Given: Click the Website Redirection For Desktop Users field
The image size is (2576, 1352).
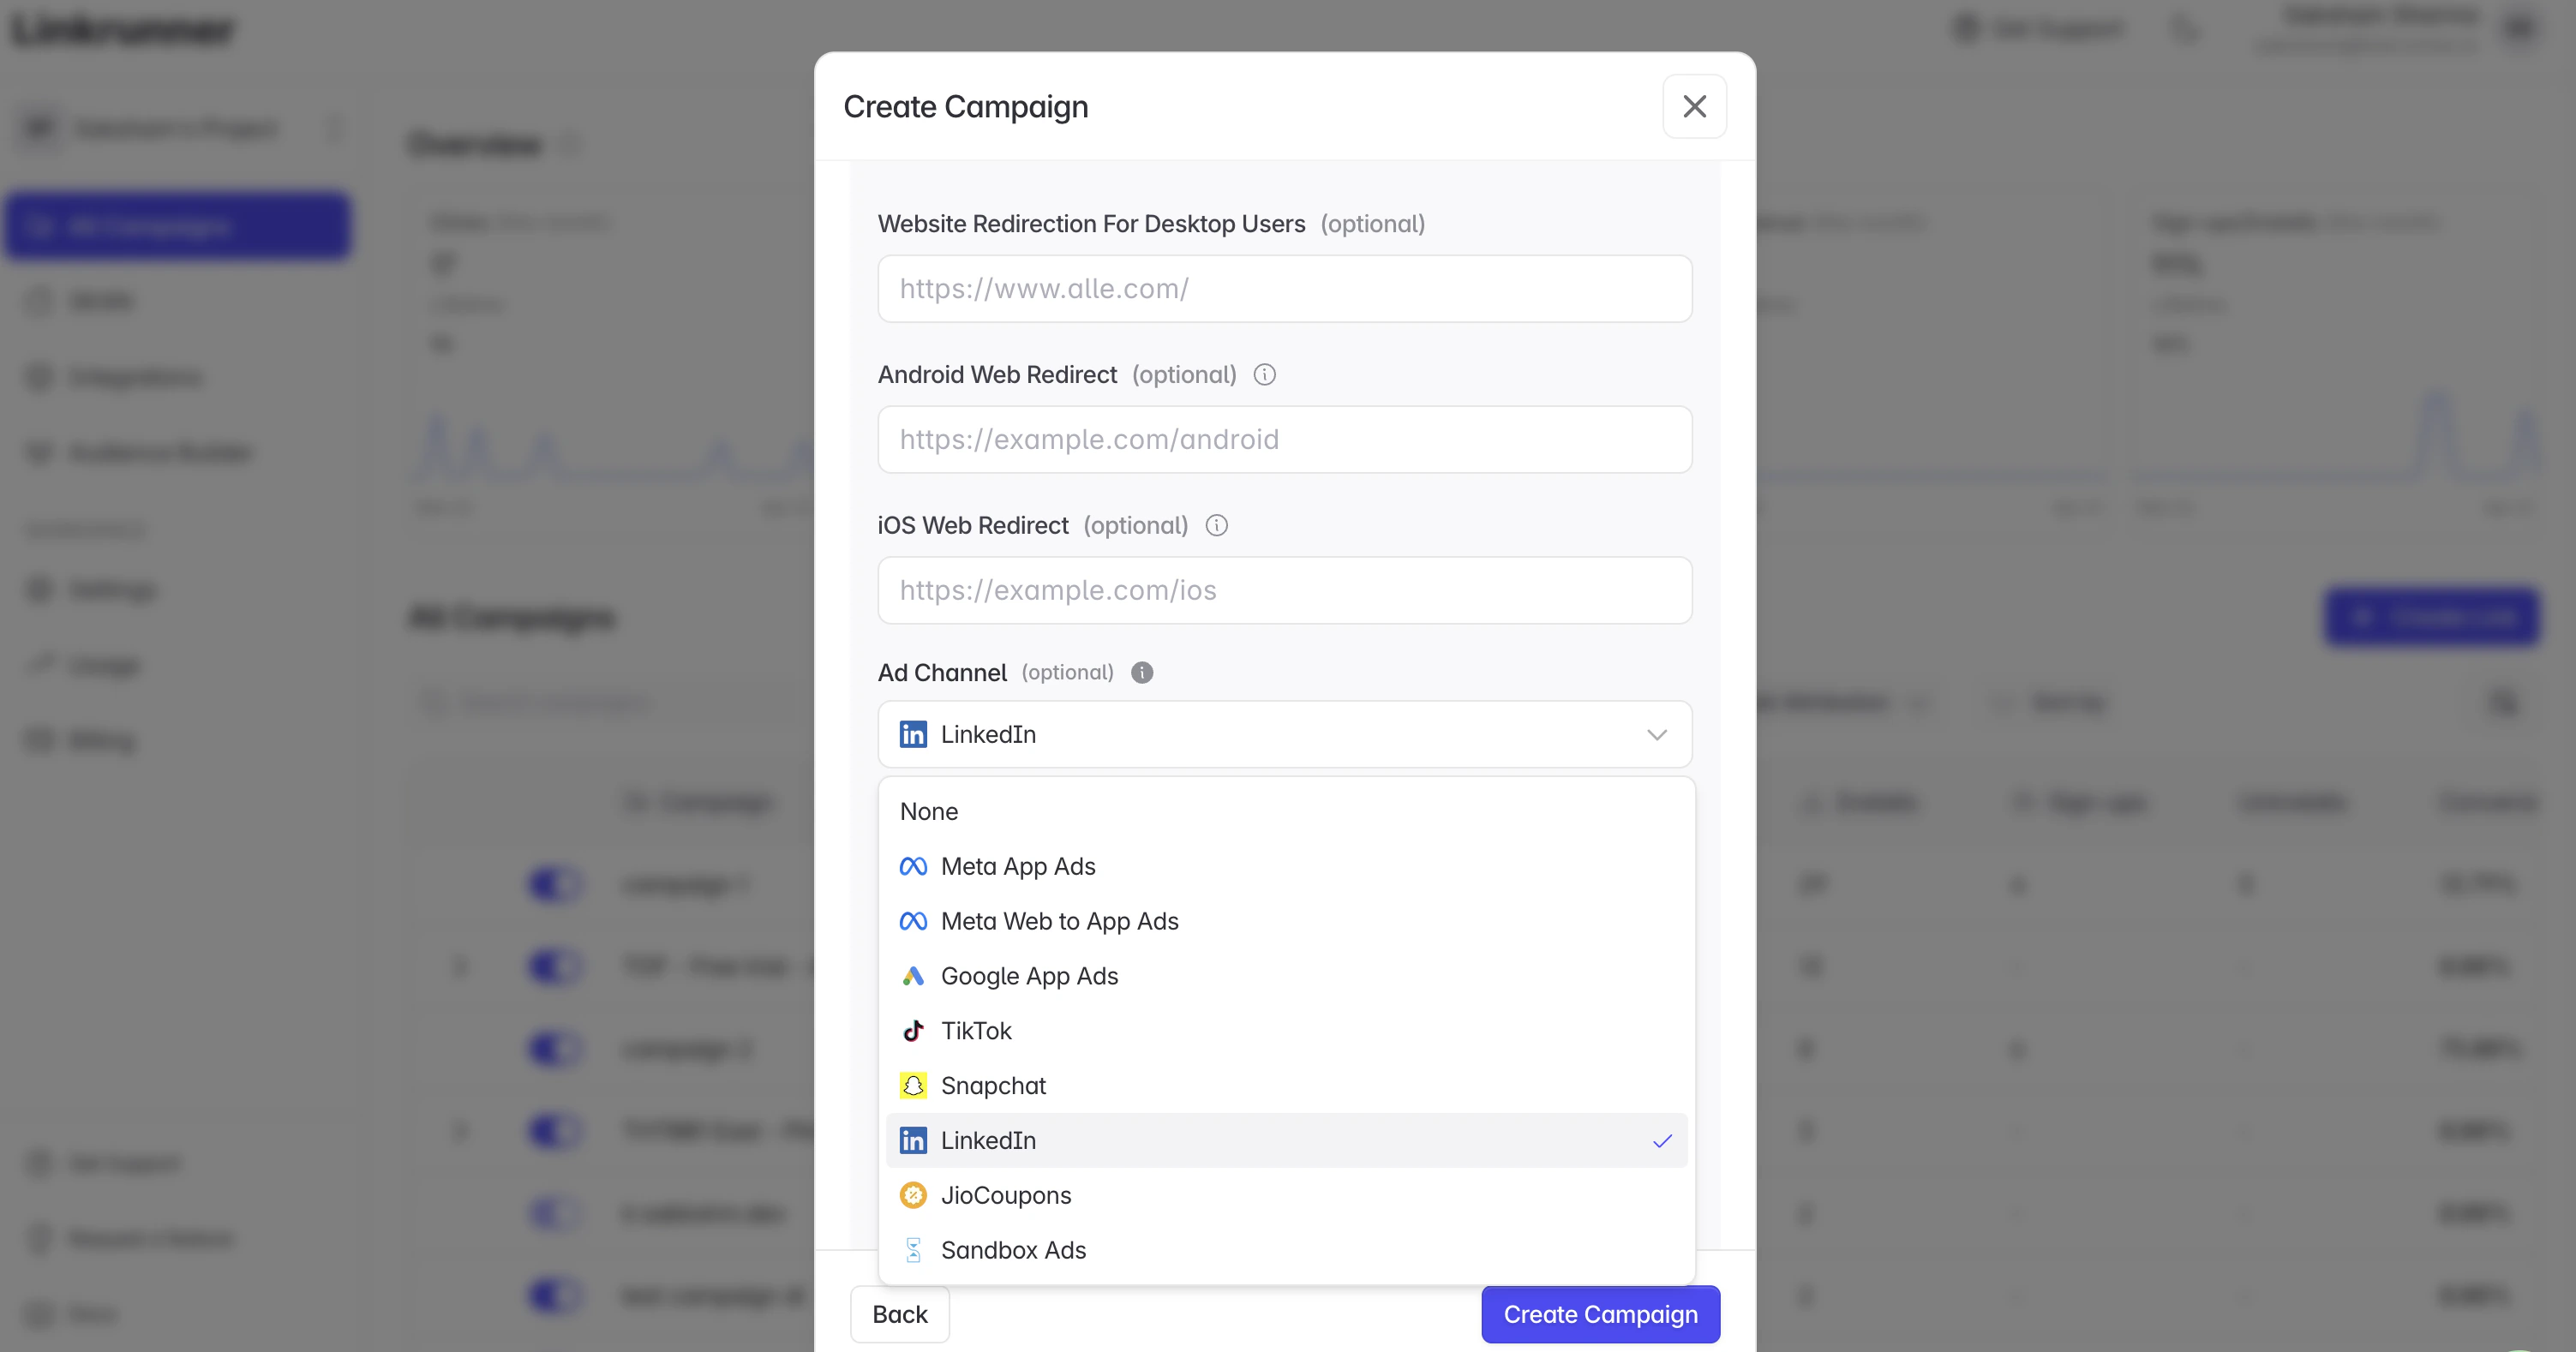Looking at the screenshot, I should coord(1284,289).
